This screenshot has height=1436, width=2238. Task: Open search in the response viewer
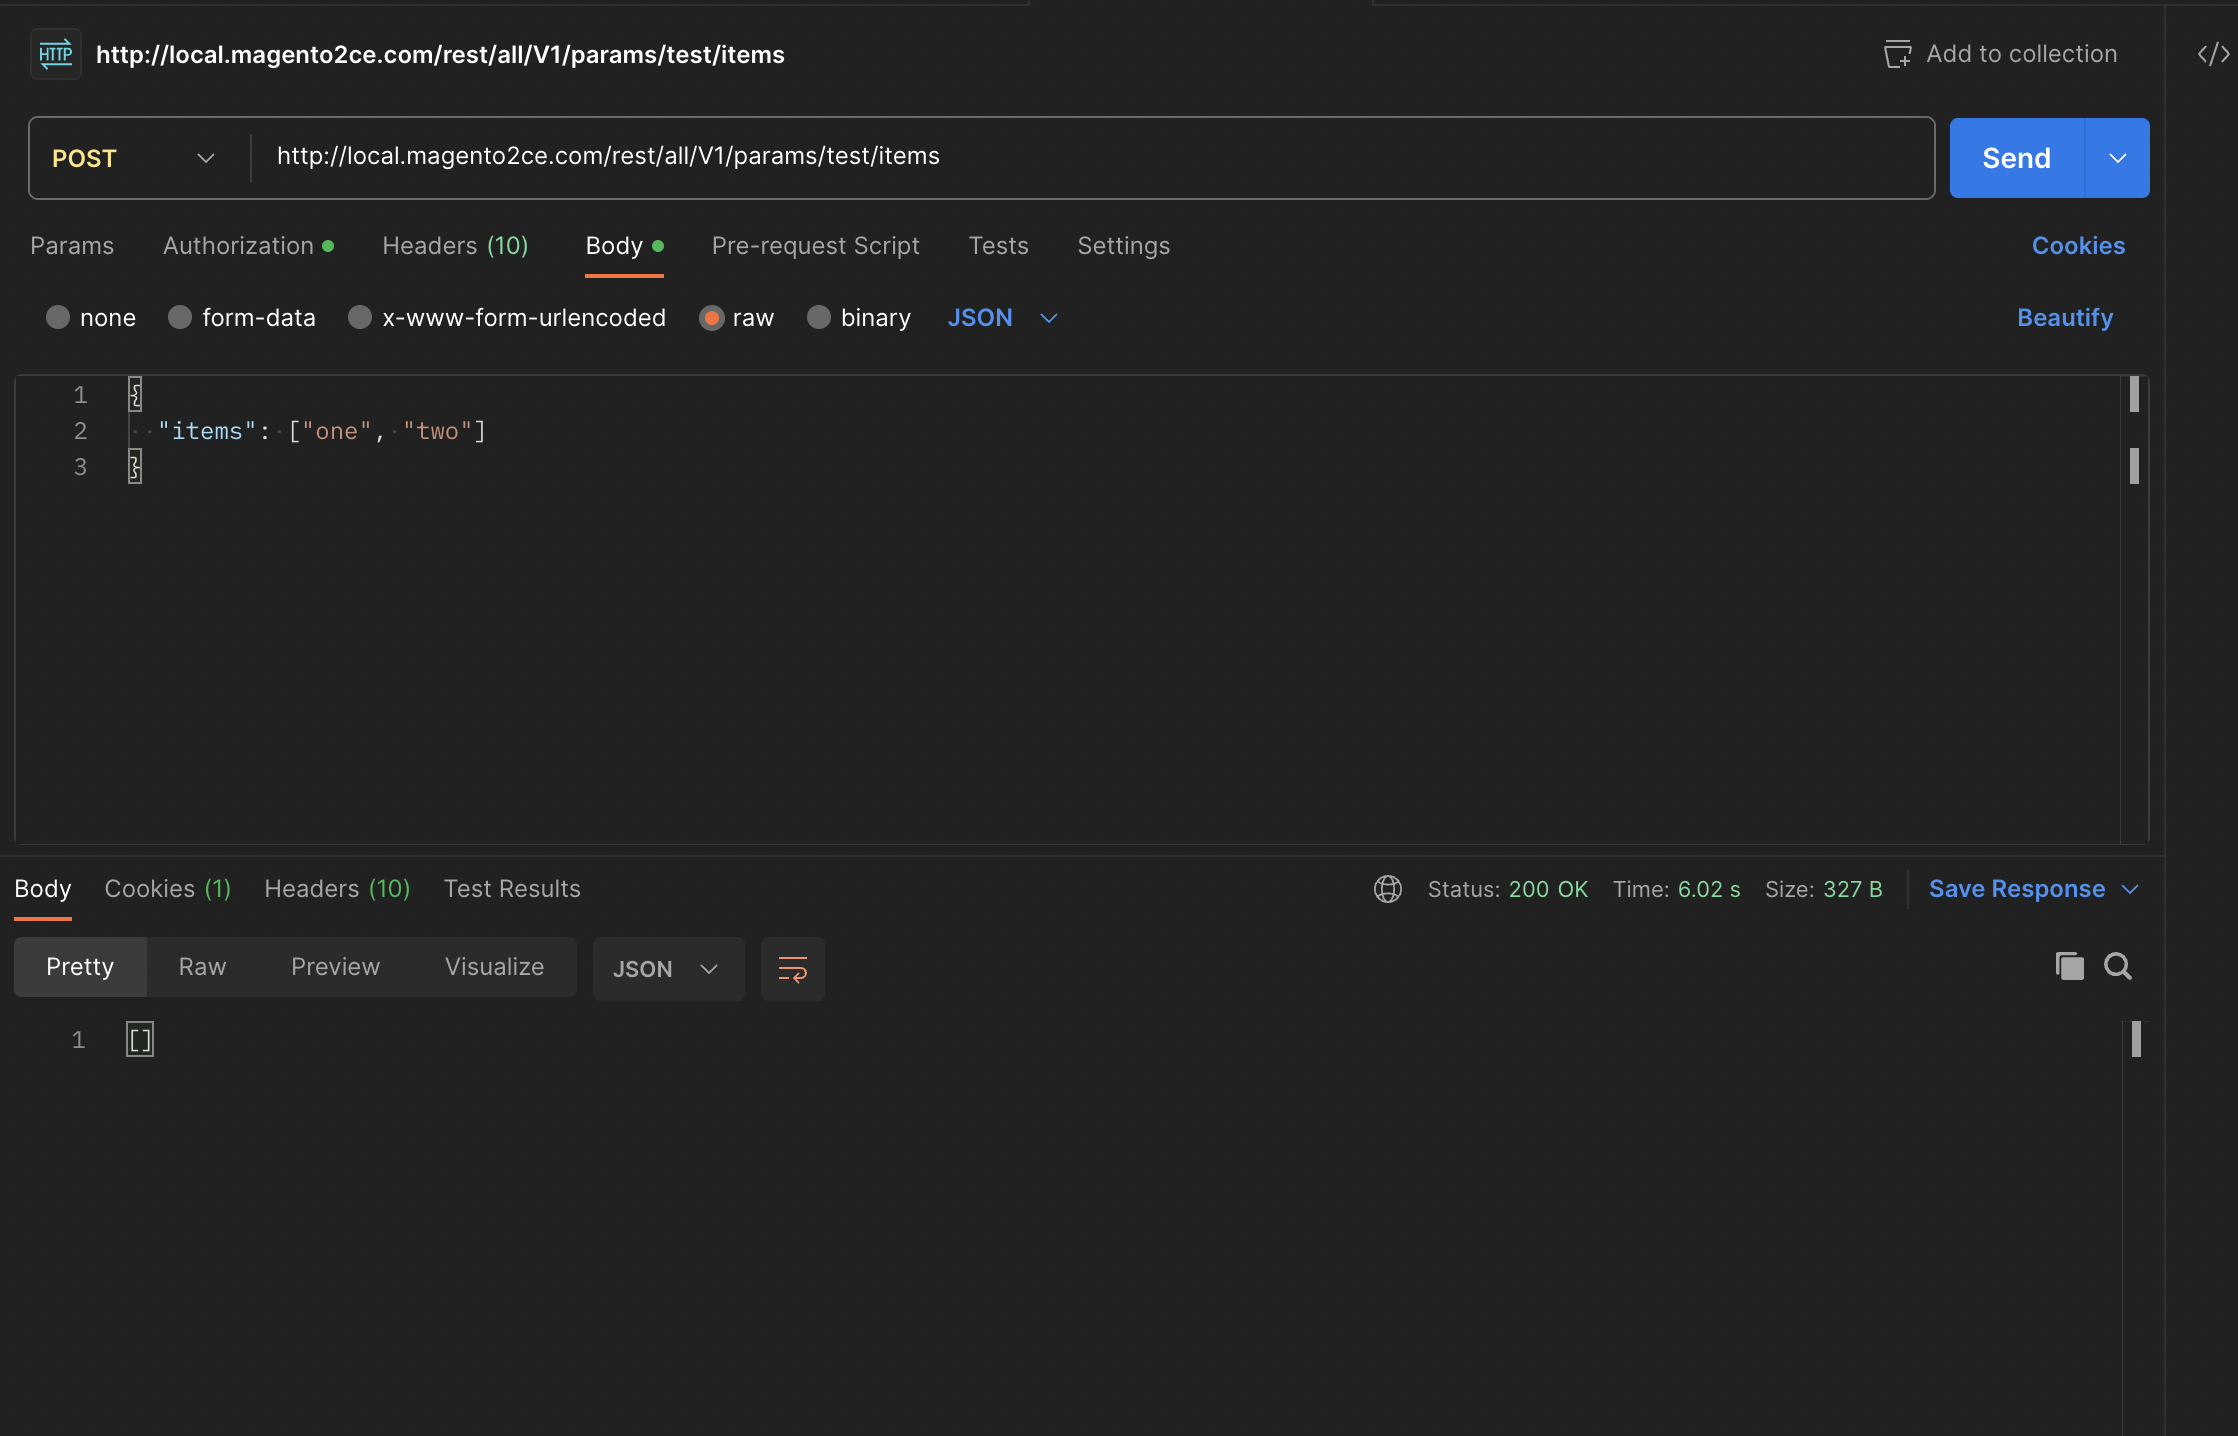2118,966
